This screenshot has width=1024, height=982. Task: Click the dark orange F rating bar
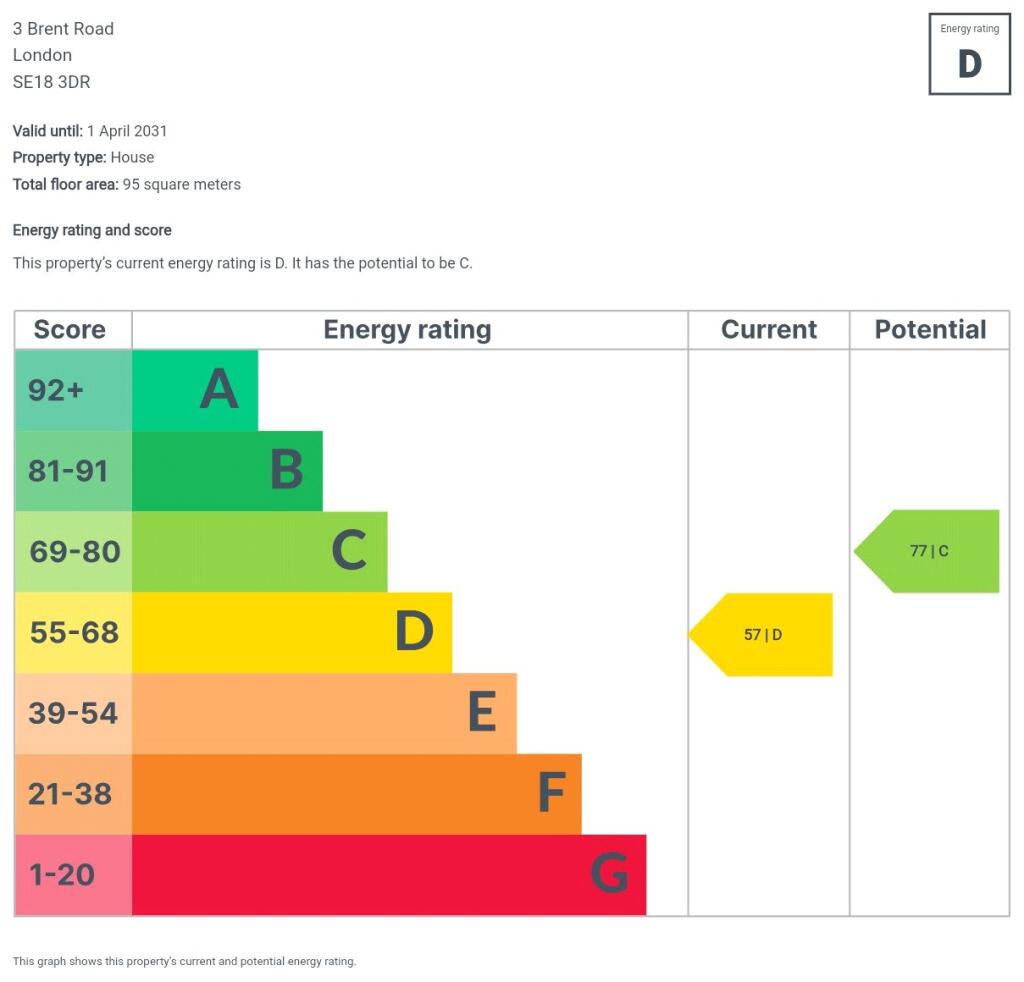tap(356, 794)
